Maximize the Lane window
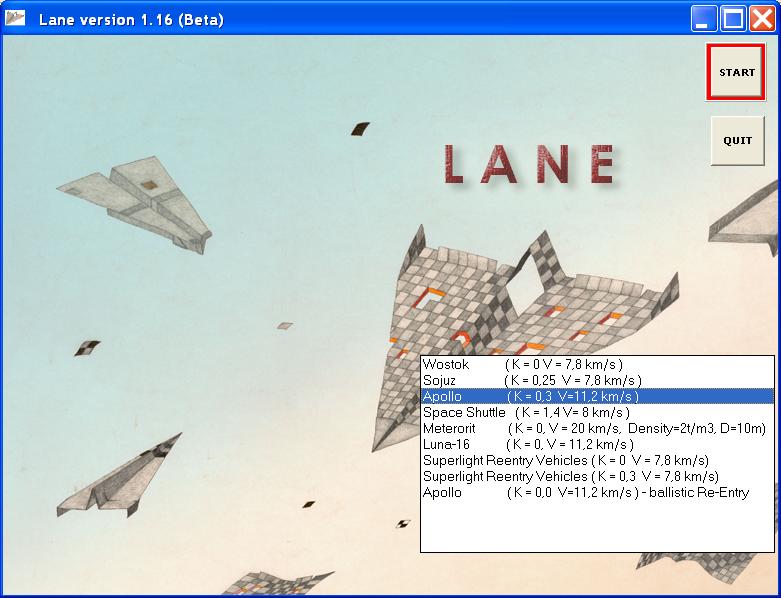Image resolution: width=781 pixels, height=598 pixels. pos(733,19)
